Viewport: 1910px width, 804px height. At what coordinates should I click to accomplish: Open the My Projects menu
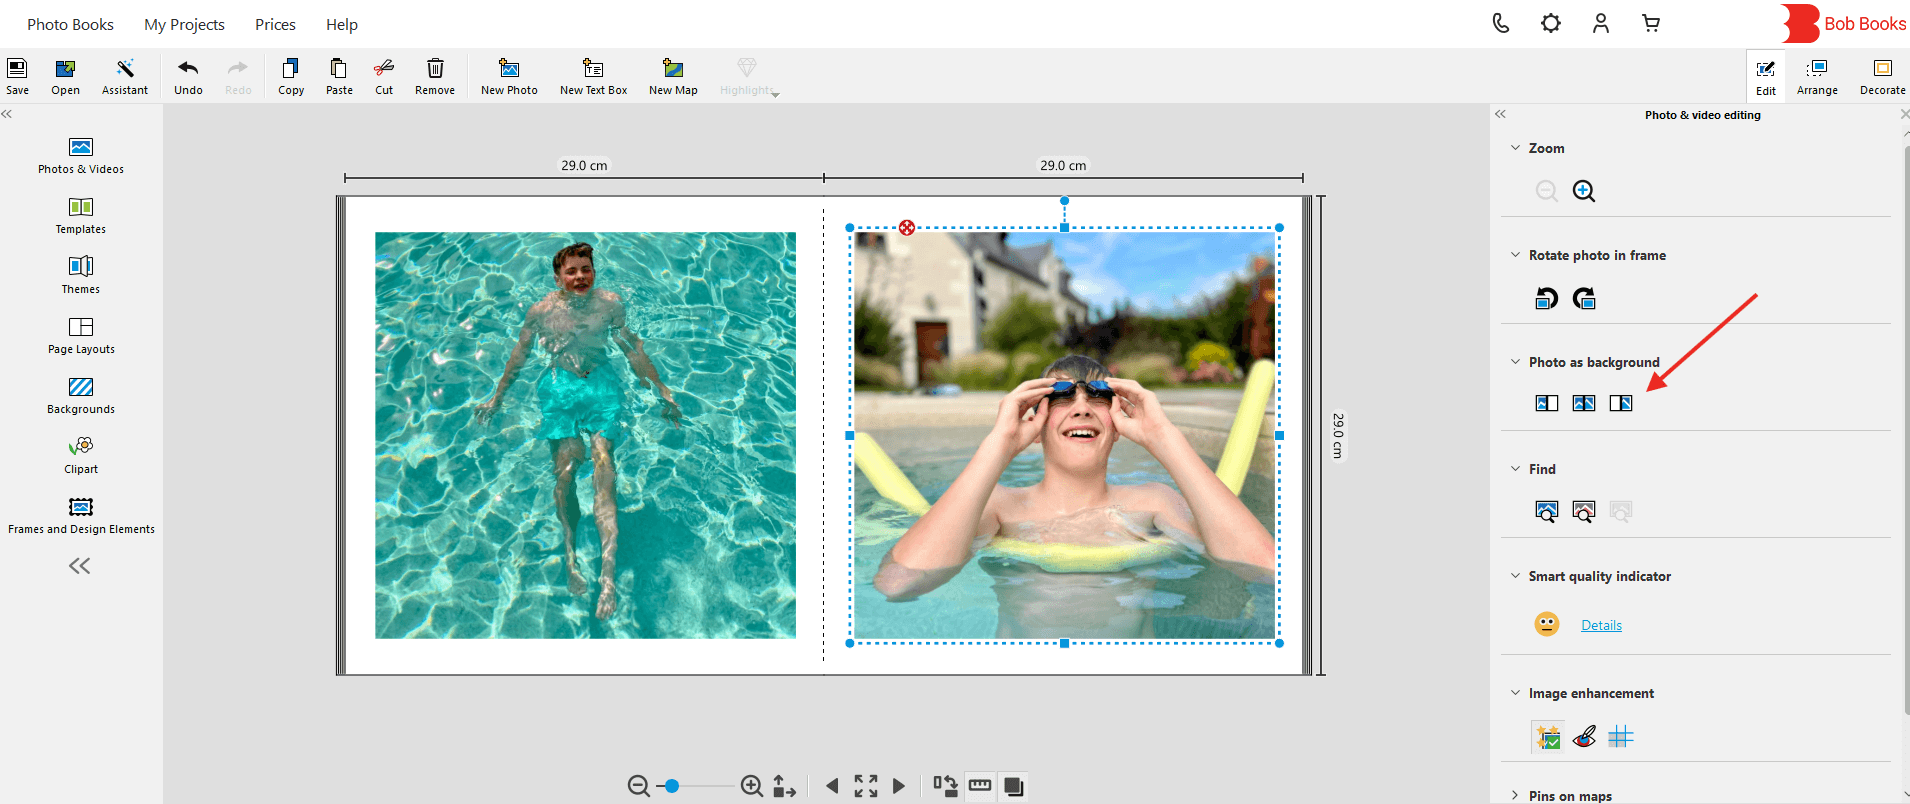[184, 24]
